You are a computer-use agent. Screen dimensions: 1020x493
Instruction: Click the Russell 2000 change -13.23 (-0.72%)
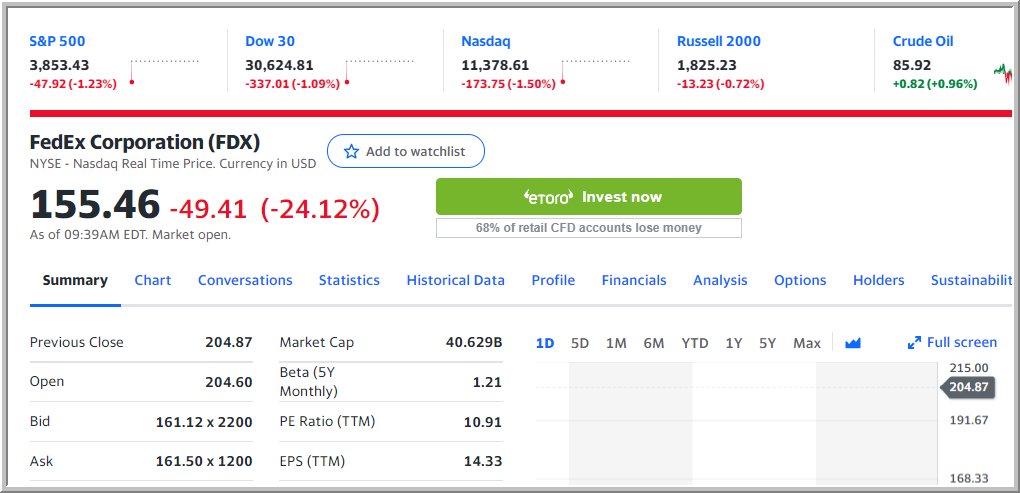(721, 84)
